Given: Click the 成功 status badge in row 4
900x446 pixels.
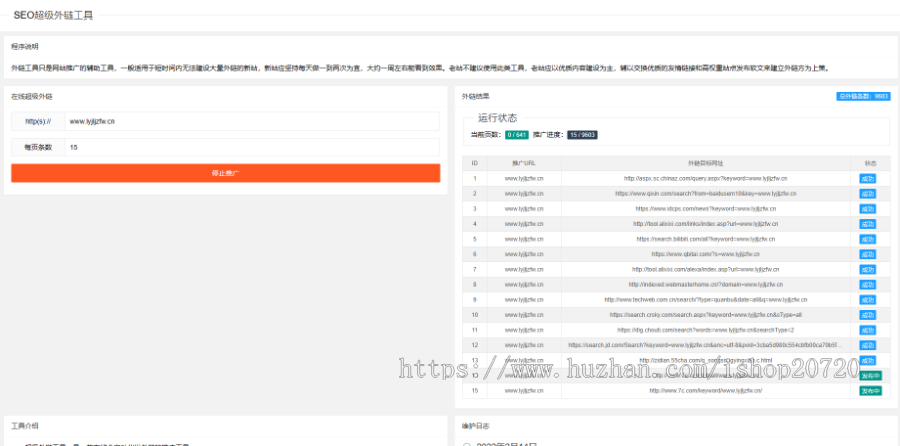Looking at the screenshot, I should [x=867, y=224].
